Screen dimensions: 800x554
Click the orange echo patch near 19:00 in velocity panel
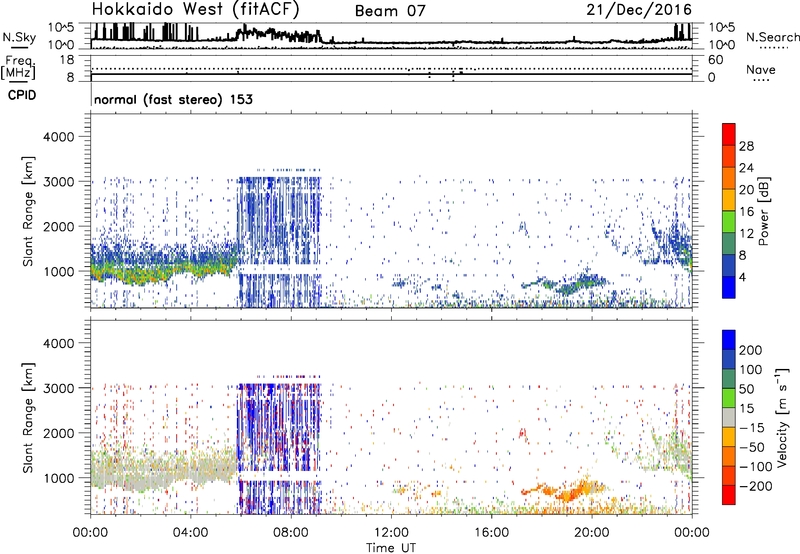pos(566,491)
